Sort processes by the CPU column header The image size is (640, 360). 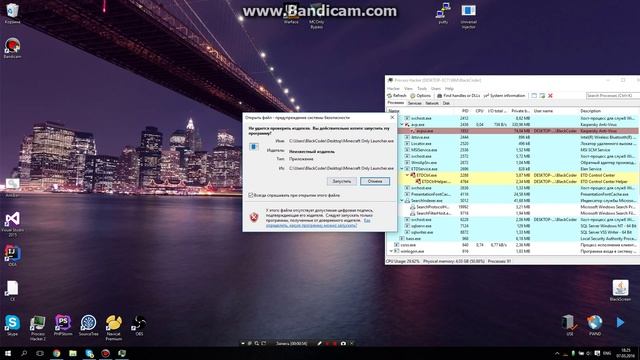tap(479, 111)
